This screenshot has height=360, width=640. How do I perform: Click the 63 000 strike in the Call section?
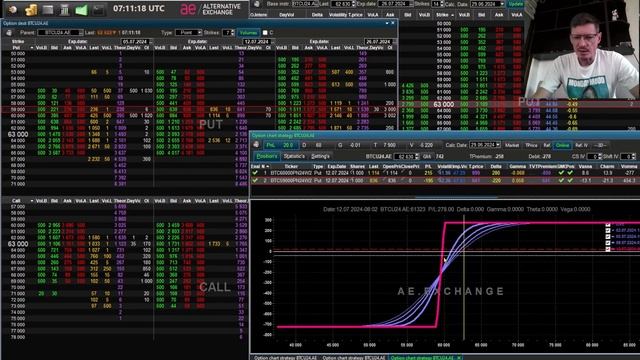(18, 244)
